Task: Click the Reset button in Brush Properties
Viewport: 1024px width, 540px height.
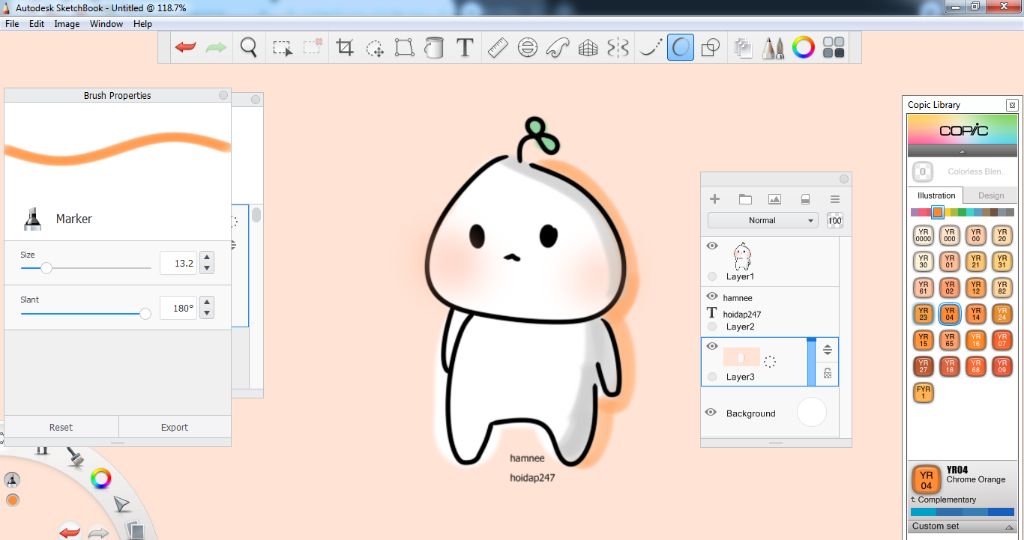Action: click(x=61, y=427)
